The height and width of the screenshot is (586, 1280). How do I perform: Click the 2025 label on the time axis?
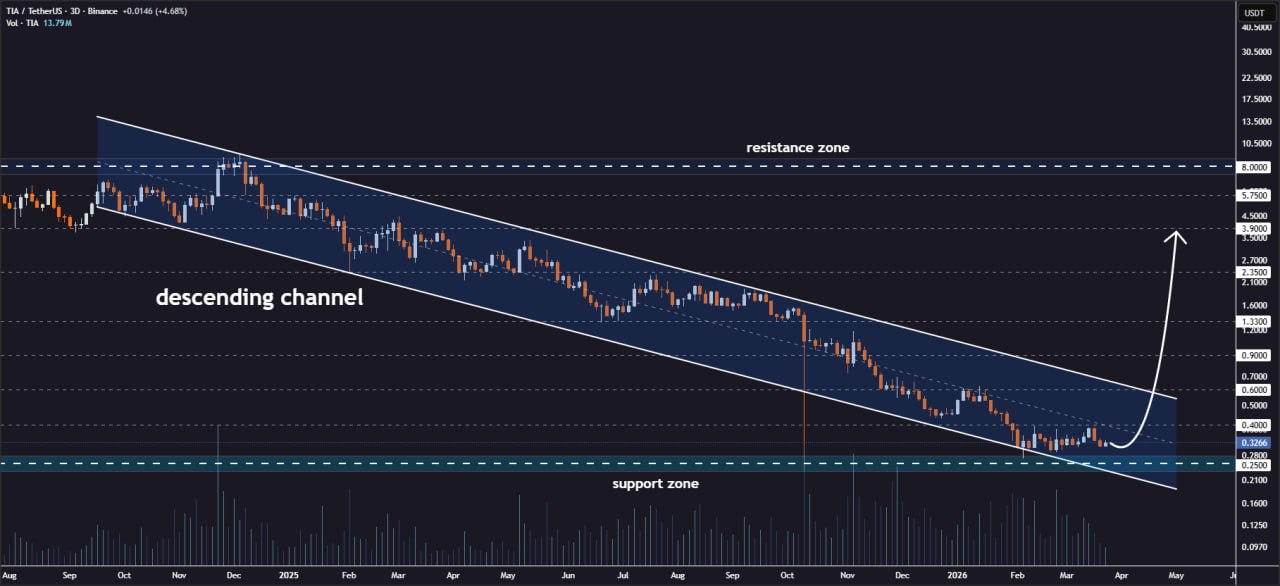(290, 577)
